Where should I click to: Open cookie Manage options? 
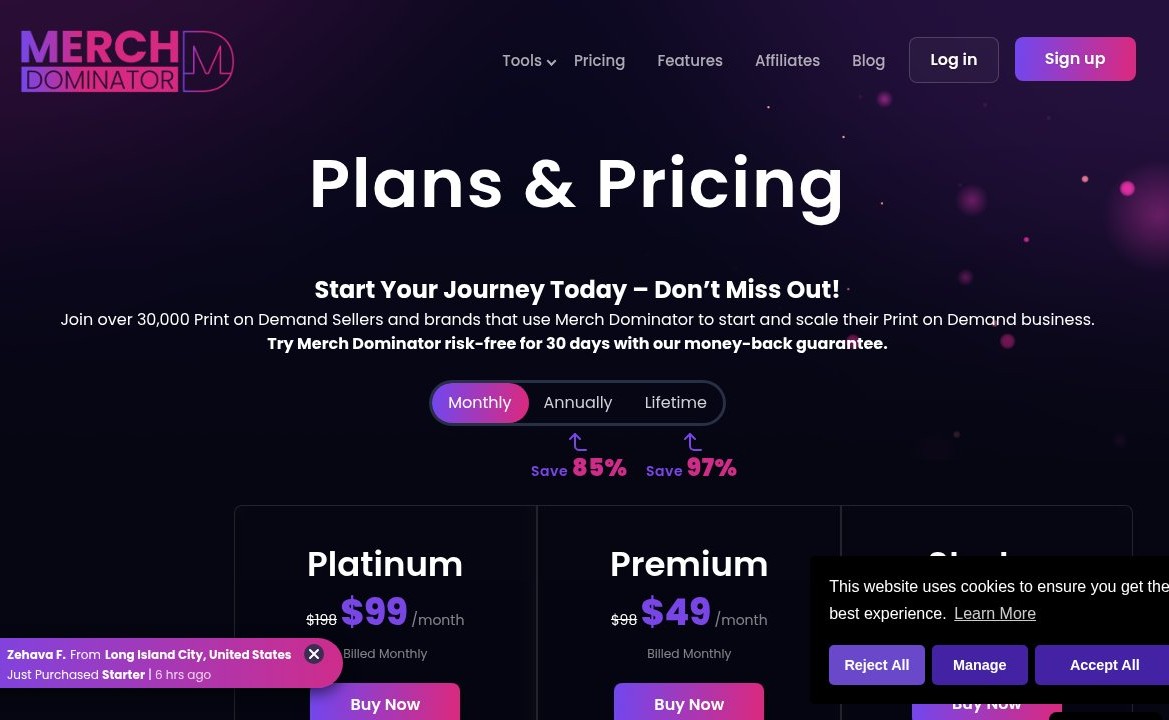pos(980,665)
